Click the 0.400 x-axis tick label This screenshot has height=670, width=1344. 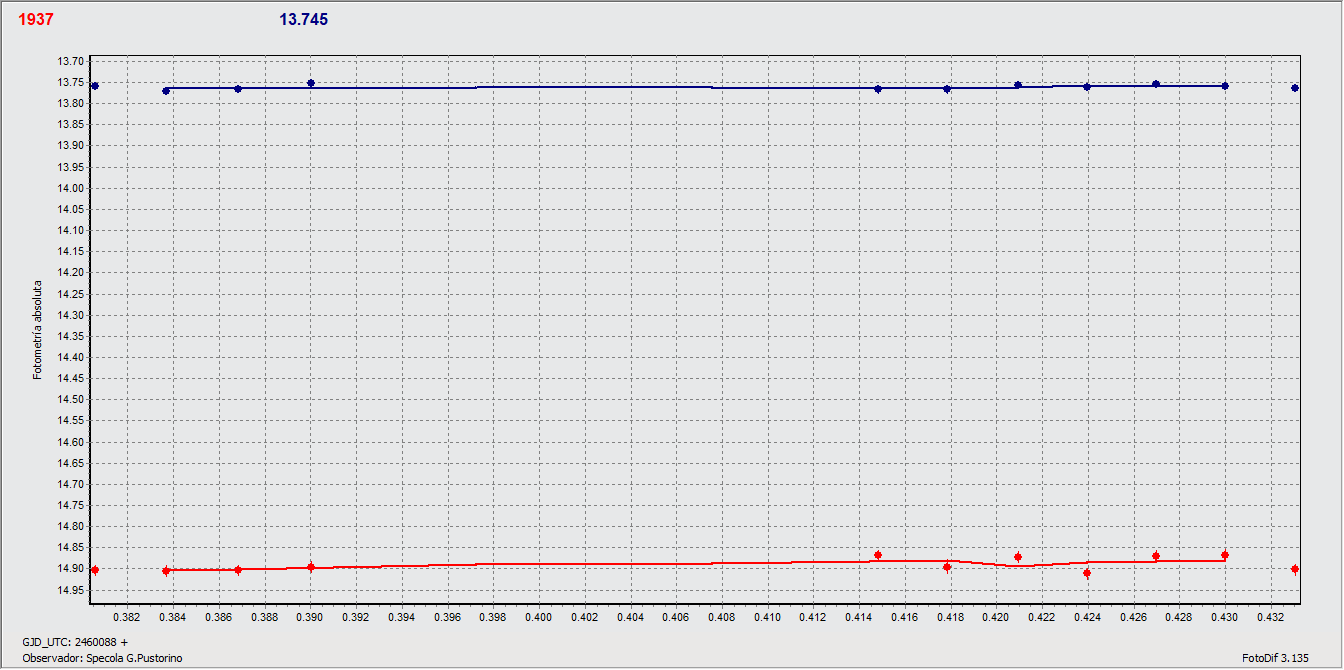point(539,618)
